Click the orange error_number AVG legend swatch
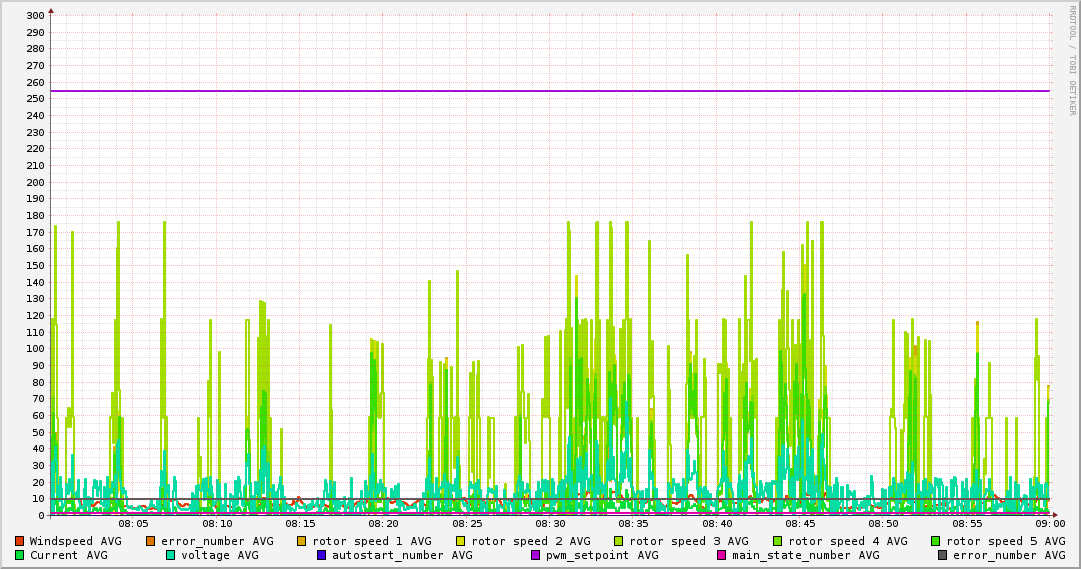 (151, 541)
